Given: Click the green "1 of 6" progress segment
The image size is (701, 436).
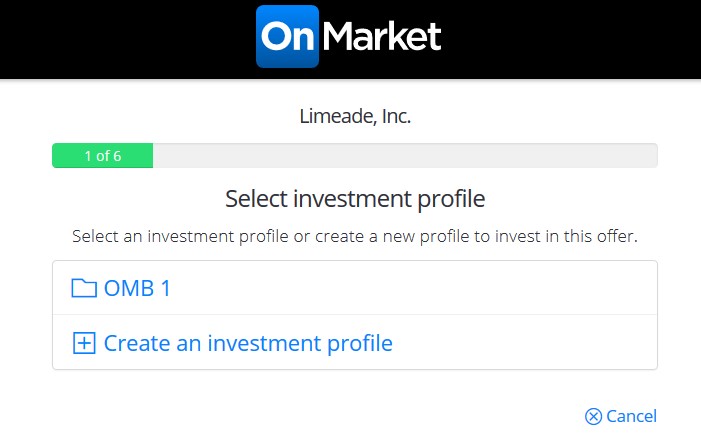Looking at the screenshot, I should (x=102, y=156).
